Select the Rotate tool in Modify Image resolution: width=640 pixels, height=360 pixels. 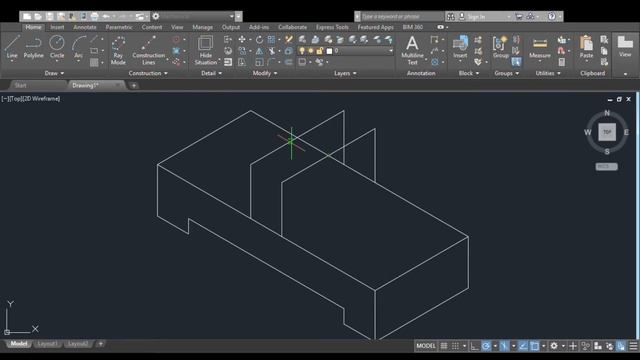[259, 39]
